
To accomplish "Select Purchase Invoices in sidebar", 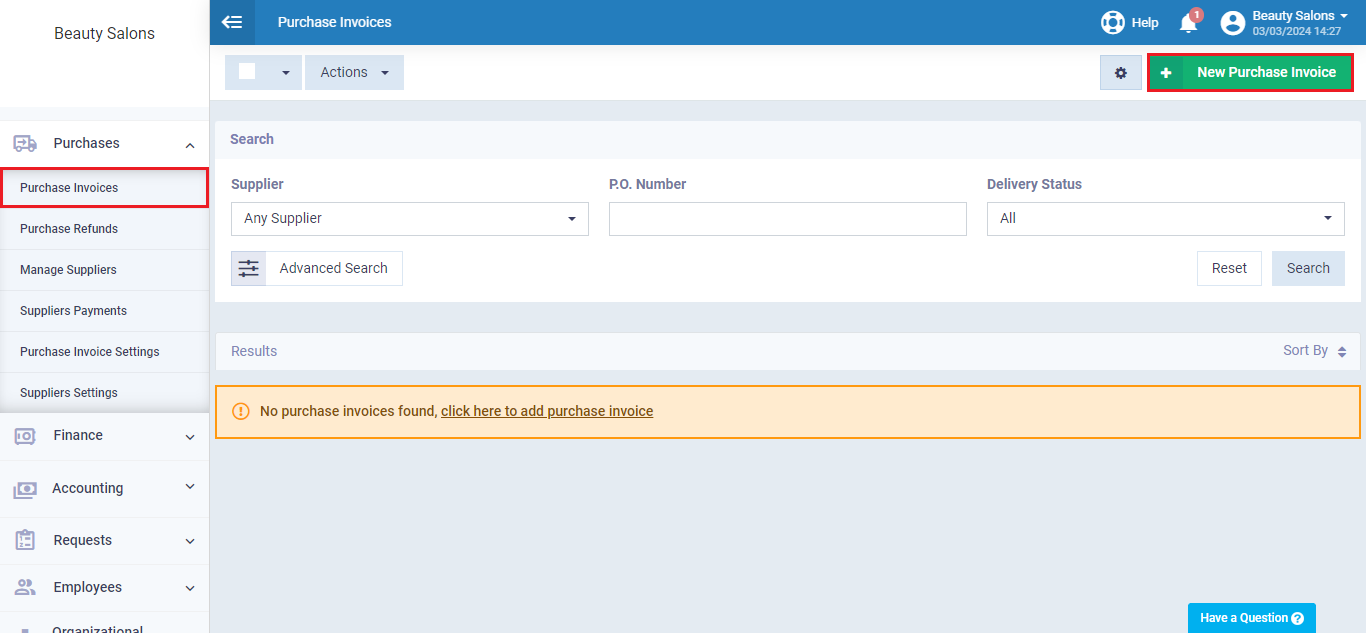I will (104, 188).
